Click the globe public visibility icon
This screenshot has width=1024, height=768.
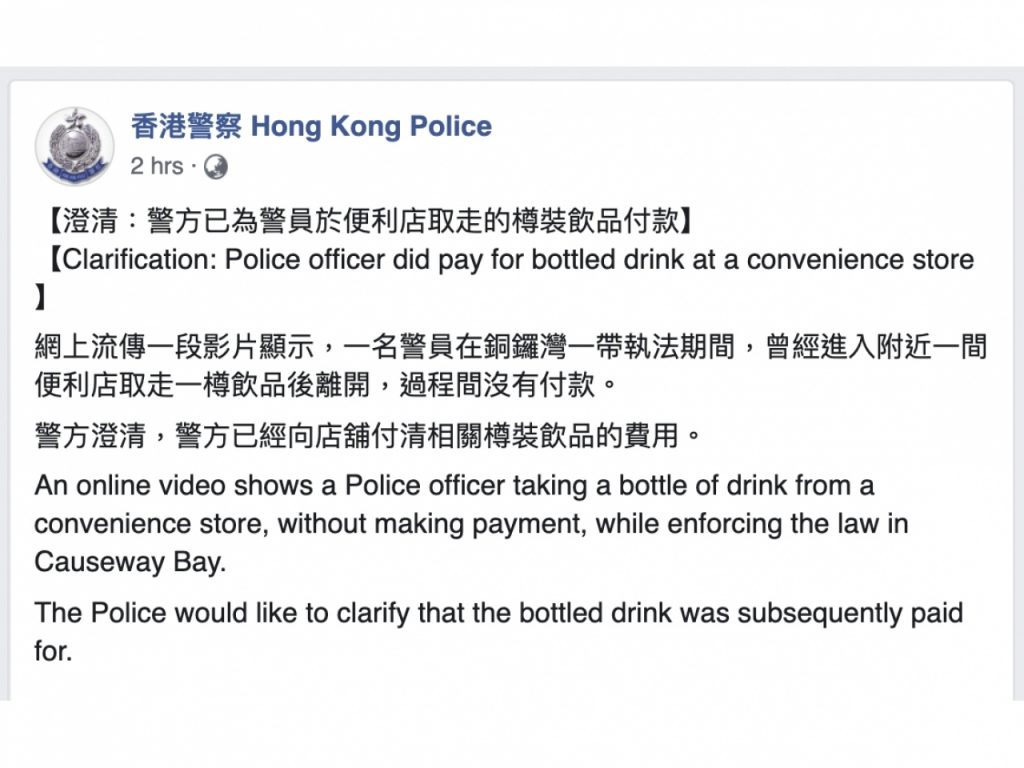(x=215, y=167)
